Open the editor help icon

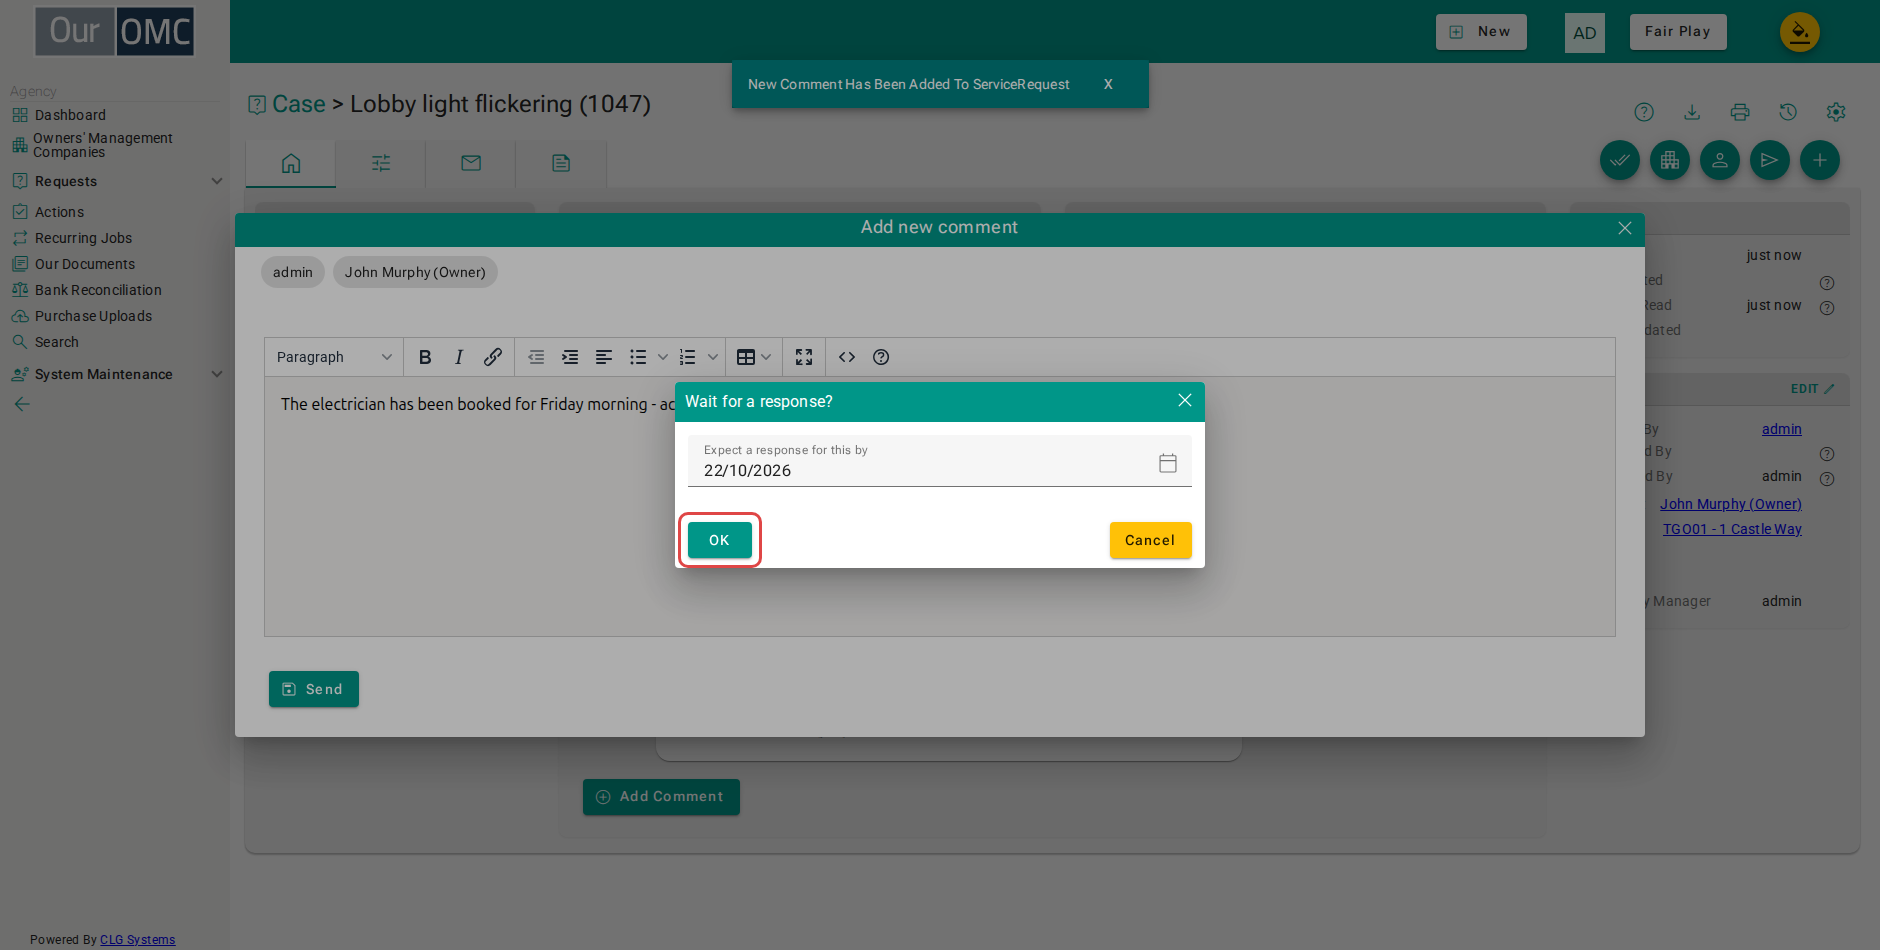pyautogui.click(x=881, y=357)
